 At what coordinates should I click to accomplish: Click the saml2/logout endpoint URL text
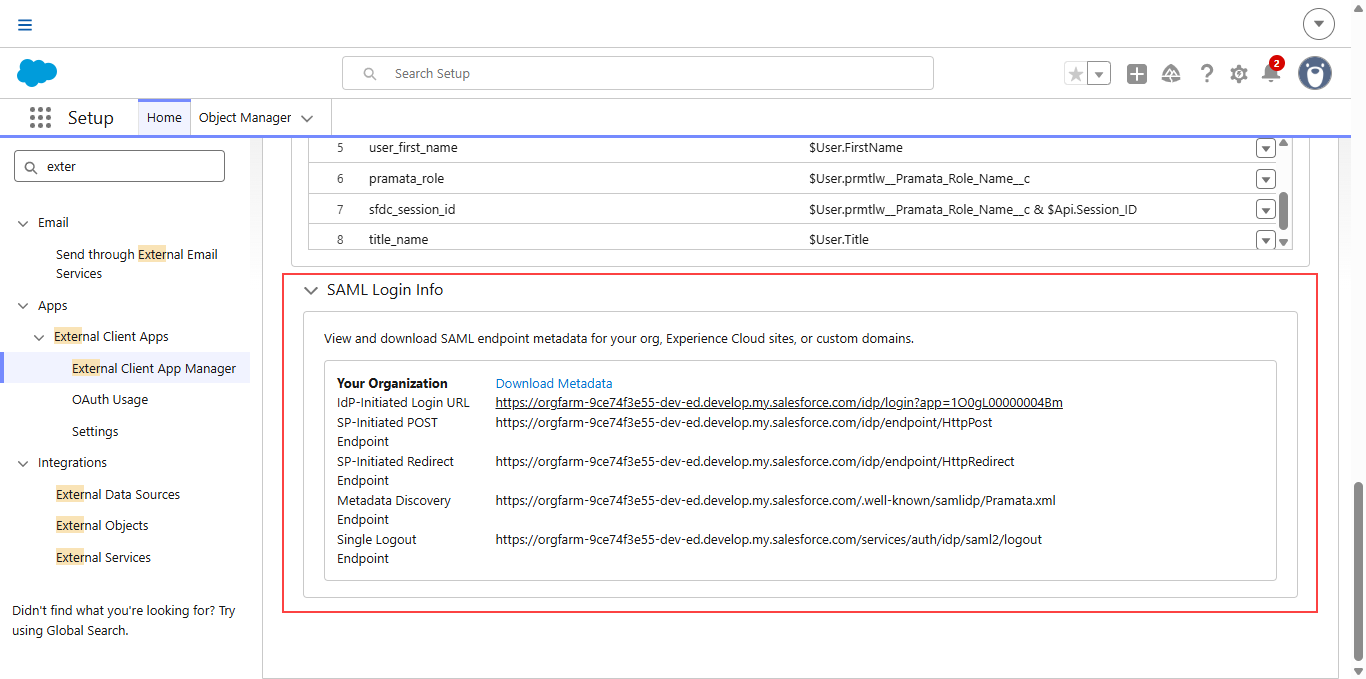769,539
